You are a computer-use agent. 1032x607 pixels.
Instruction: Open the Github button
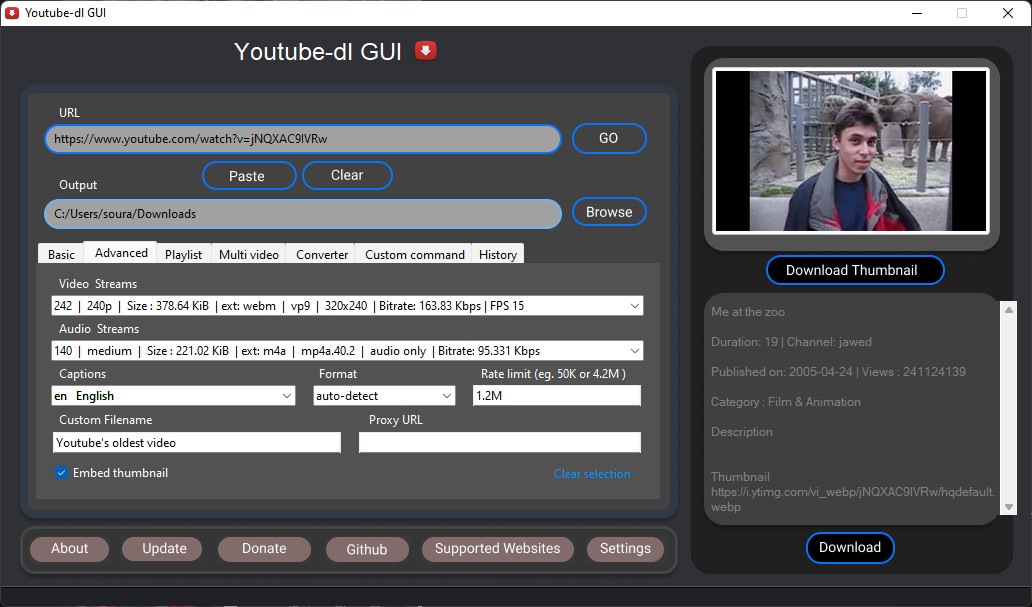(x=367, y=549)
